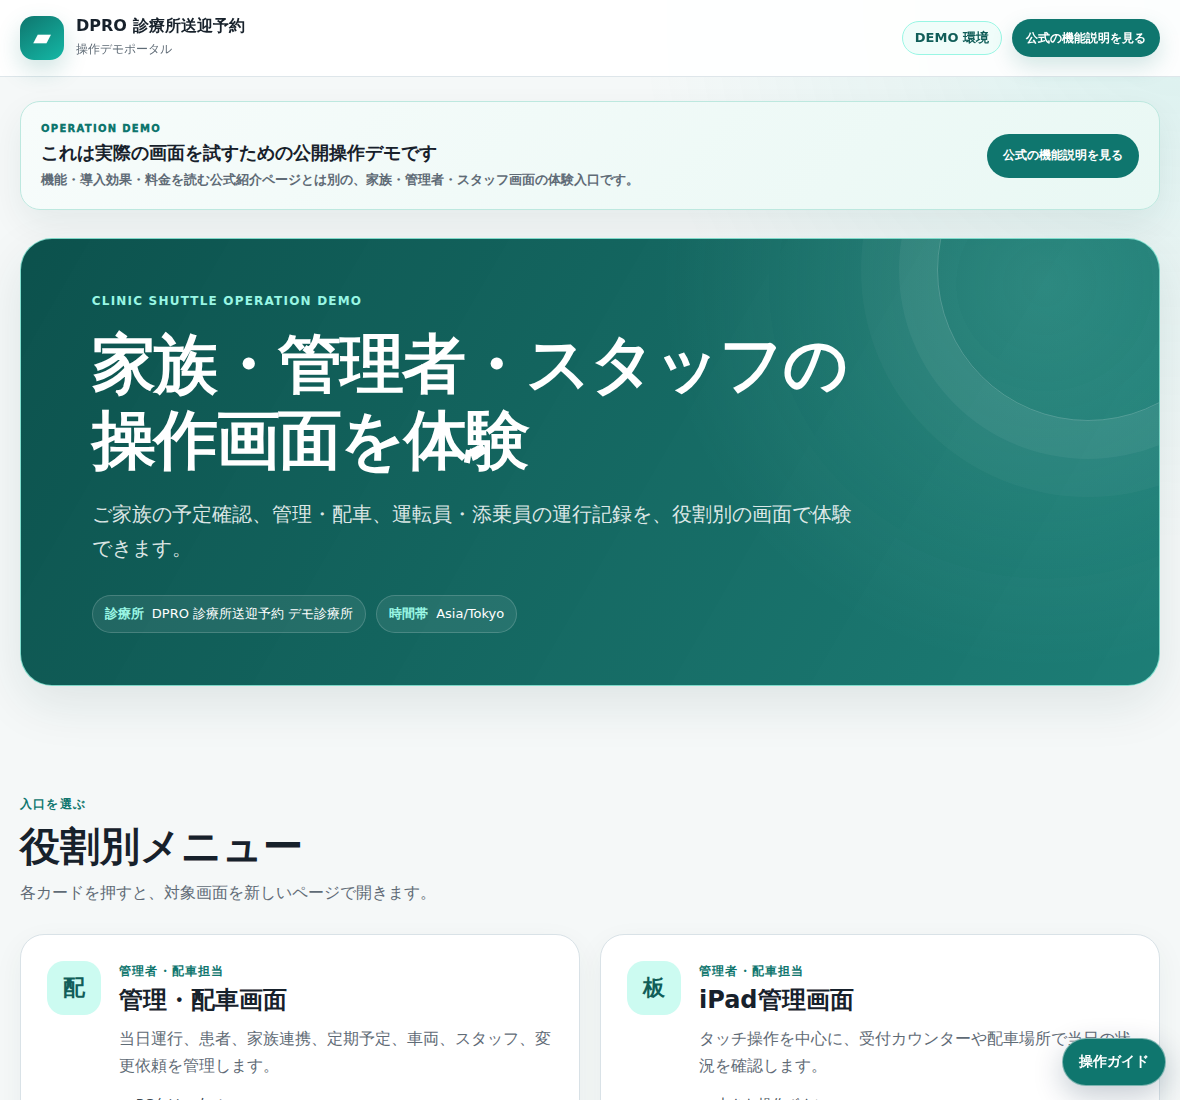Click the DPRO logo icon in header
Viewport: 1180px width, 1100px height.
42,38
